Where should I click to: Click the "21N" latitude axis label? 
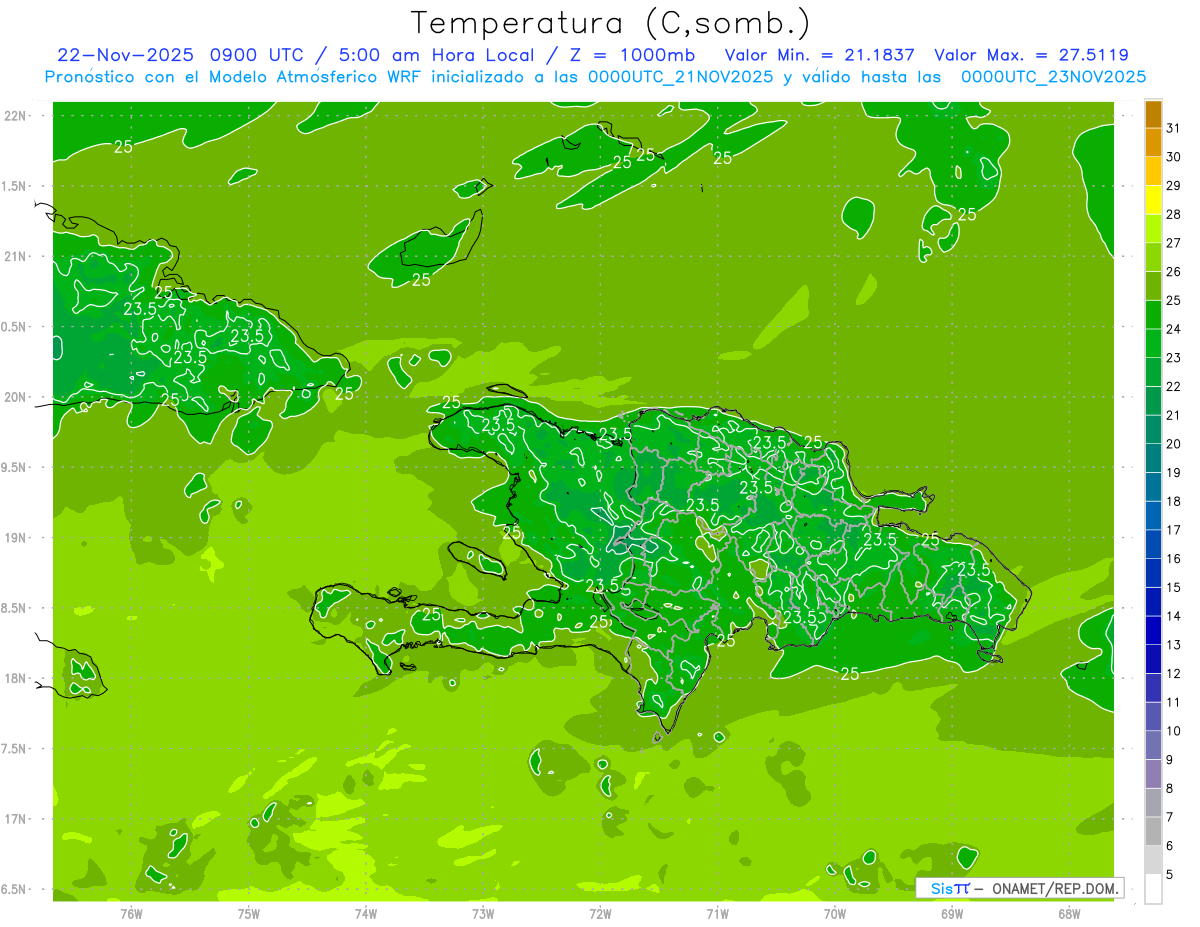[x=15, y=256]
